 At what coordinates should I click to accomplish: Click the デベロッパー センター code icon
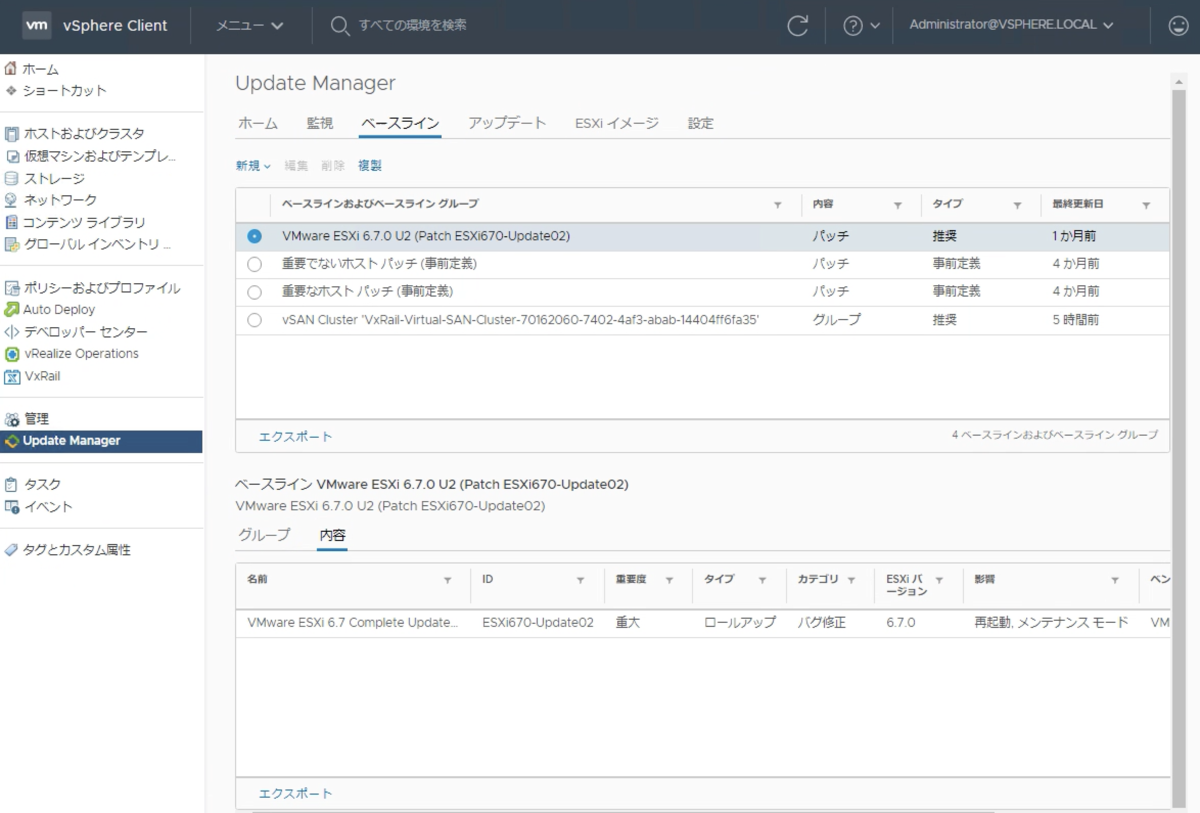12,332
